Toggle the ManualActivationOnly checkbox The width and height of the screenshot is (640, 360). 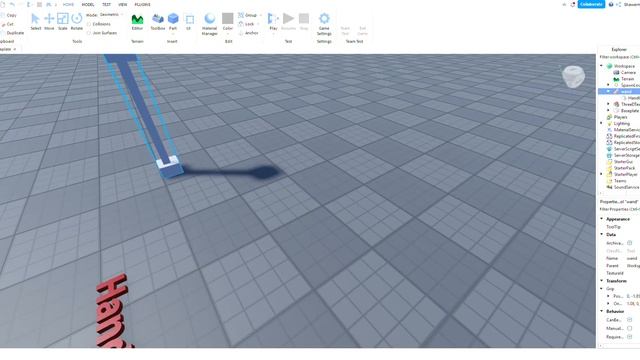[629, 328]
